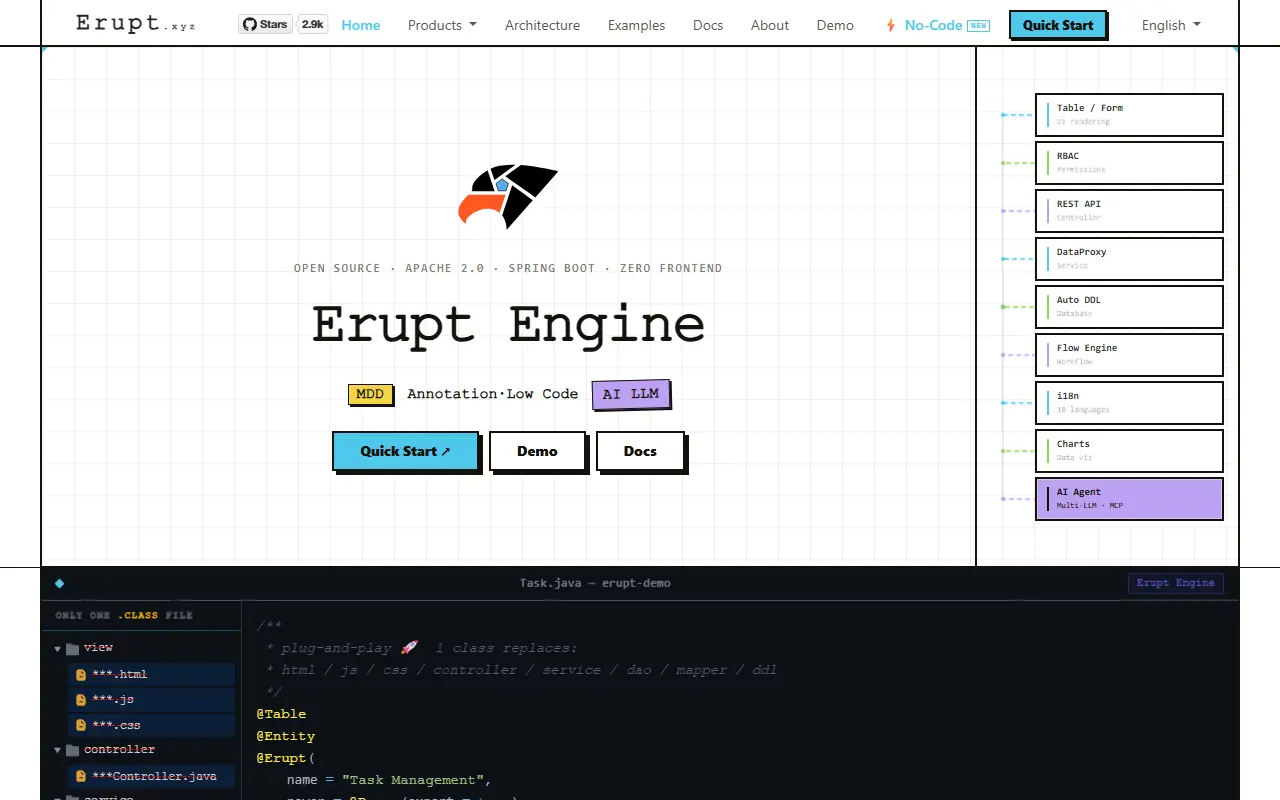Image resolution: width=1280 pixels, height=800 pixels.
Task: Open the Demo nav item in the header
Action: [835, 25]
